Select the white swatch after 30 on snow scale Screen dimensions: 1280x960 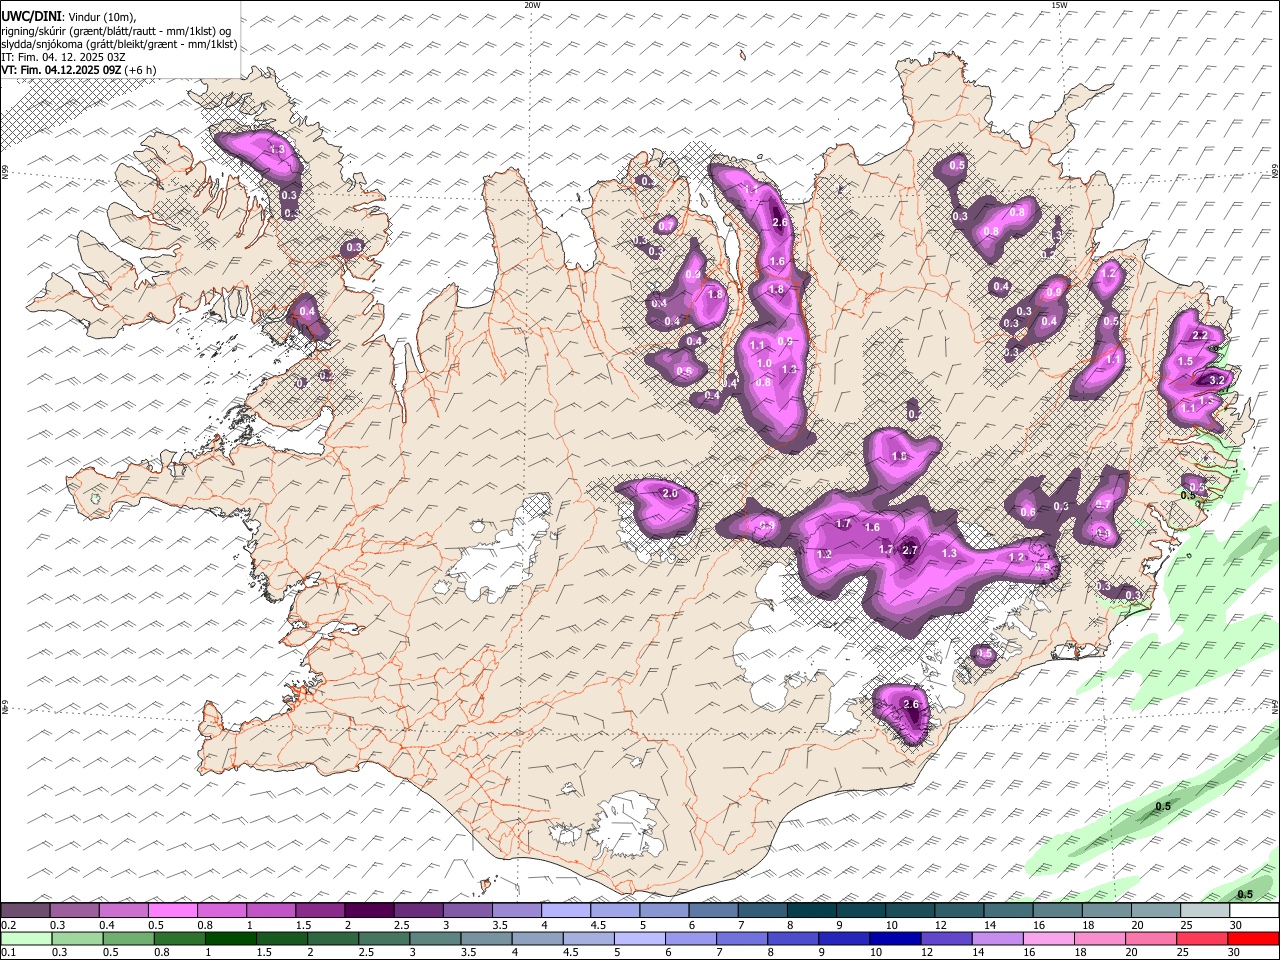tap(1254, 910)
